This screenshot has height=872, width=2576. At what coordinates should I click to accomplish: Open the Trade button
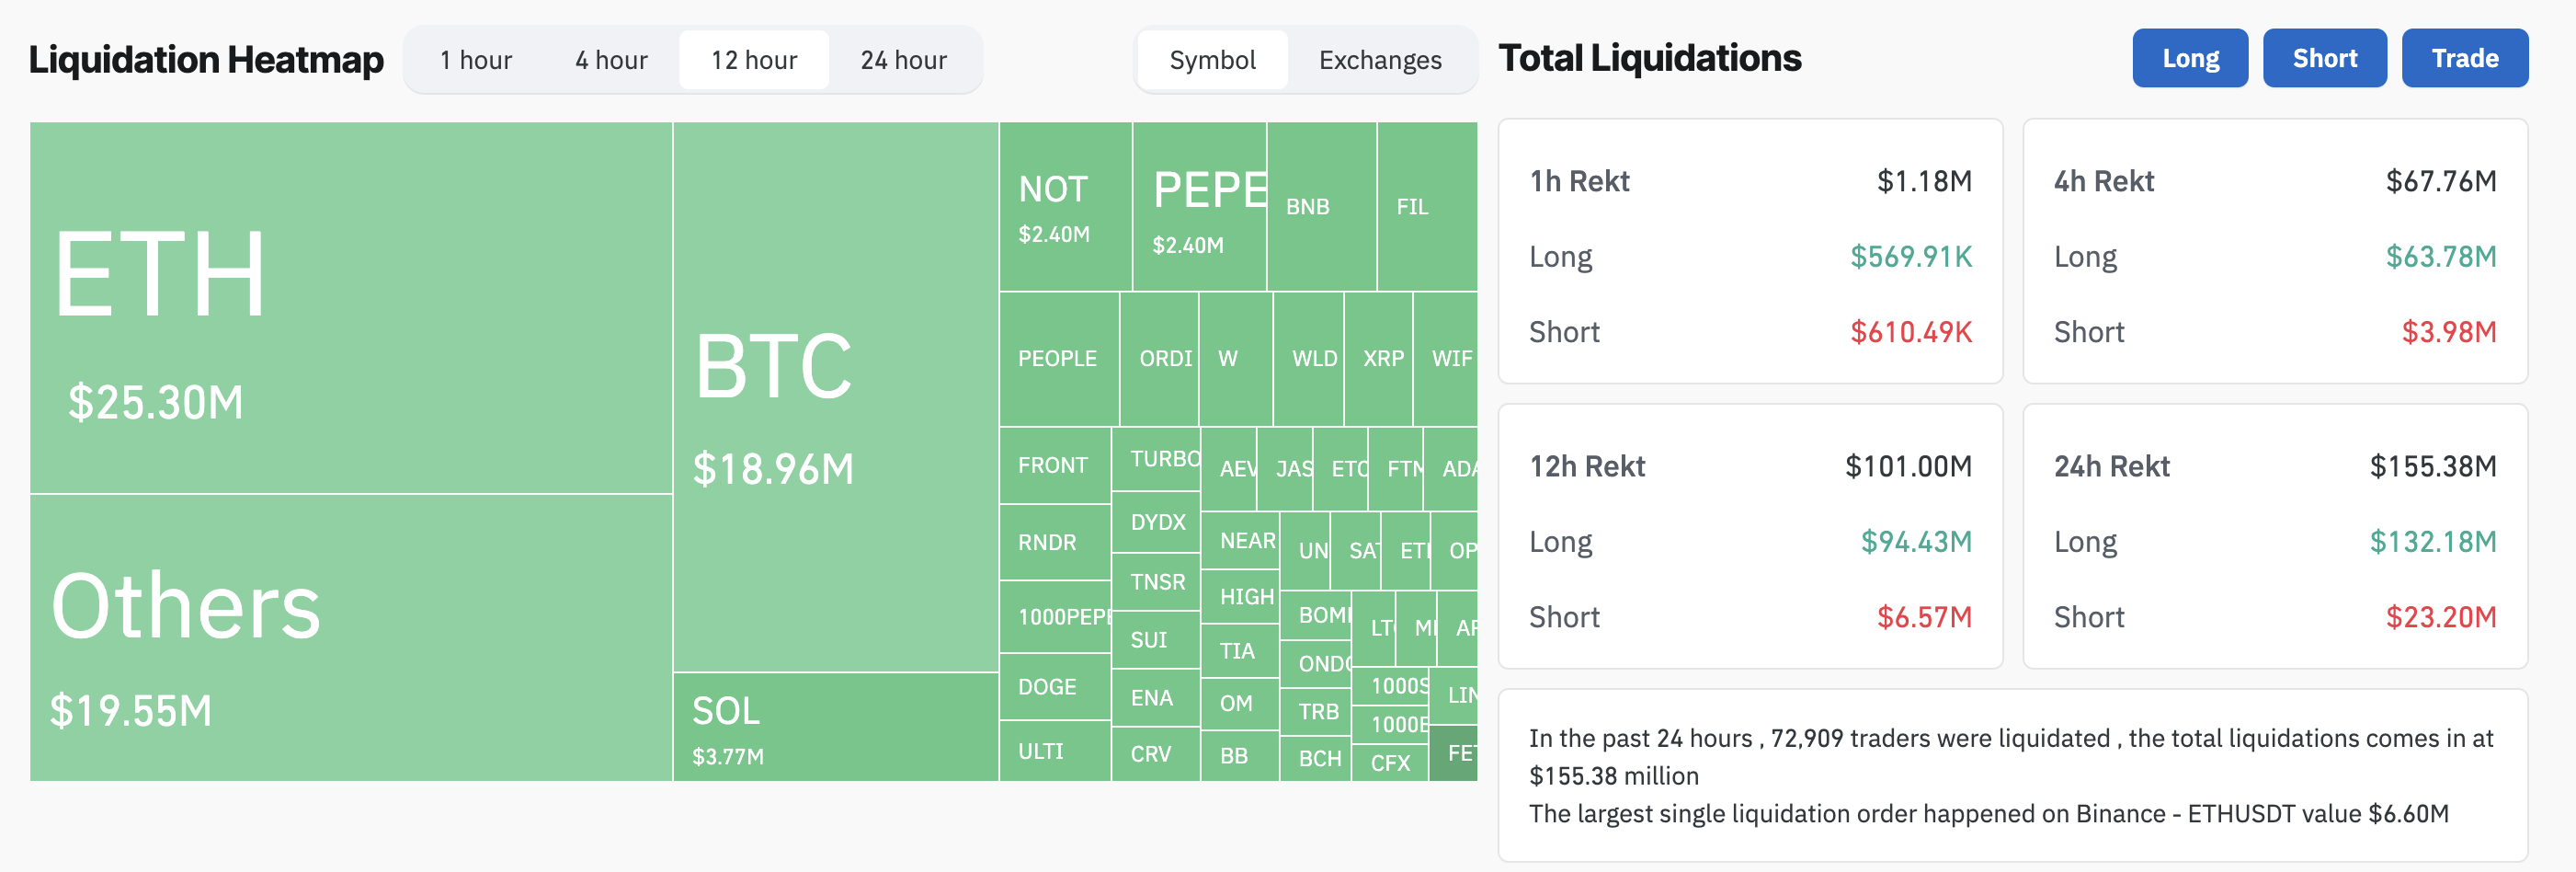pos(2464,58)
